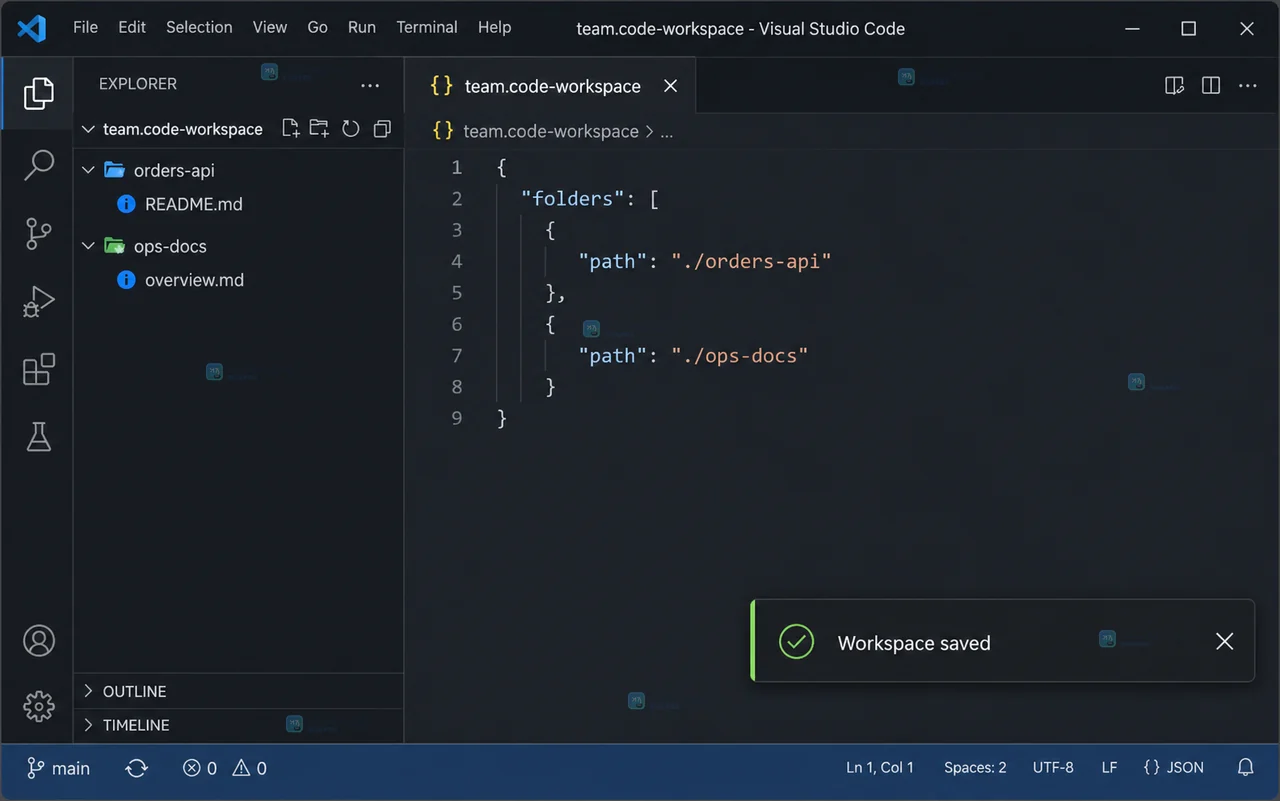Minimize the Visual Studio Code window
The height and width of the screenshot is (801, 1280).
click(1131, 28)
